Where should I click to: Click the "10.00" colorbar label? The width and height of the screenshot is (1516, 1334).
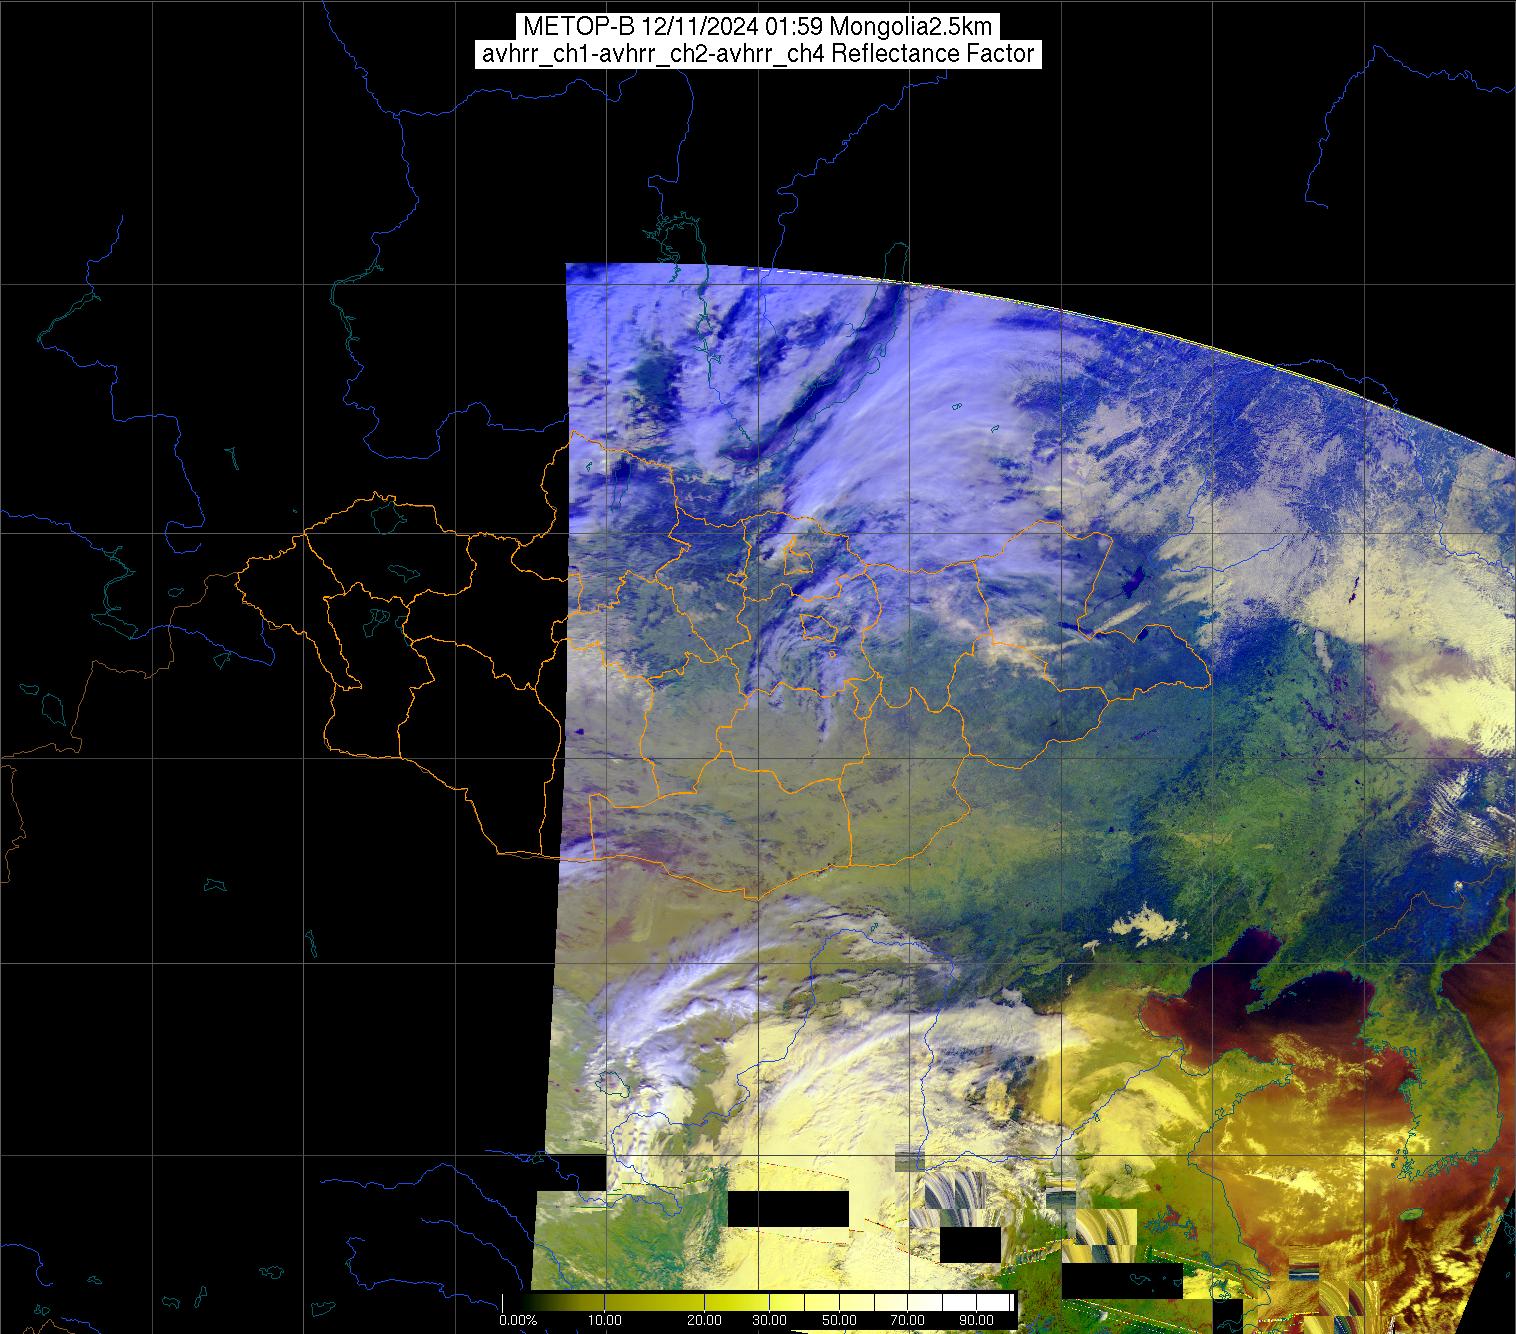[x=606, y=1321]
